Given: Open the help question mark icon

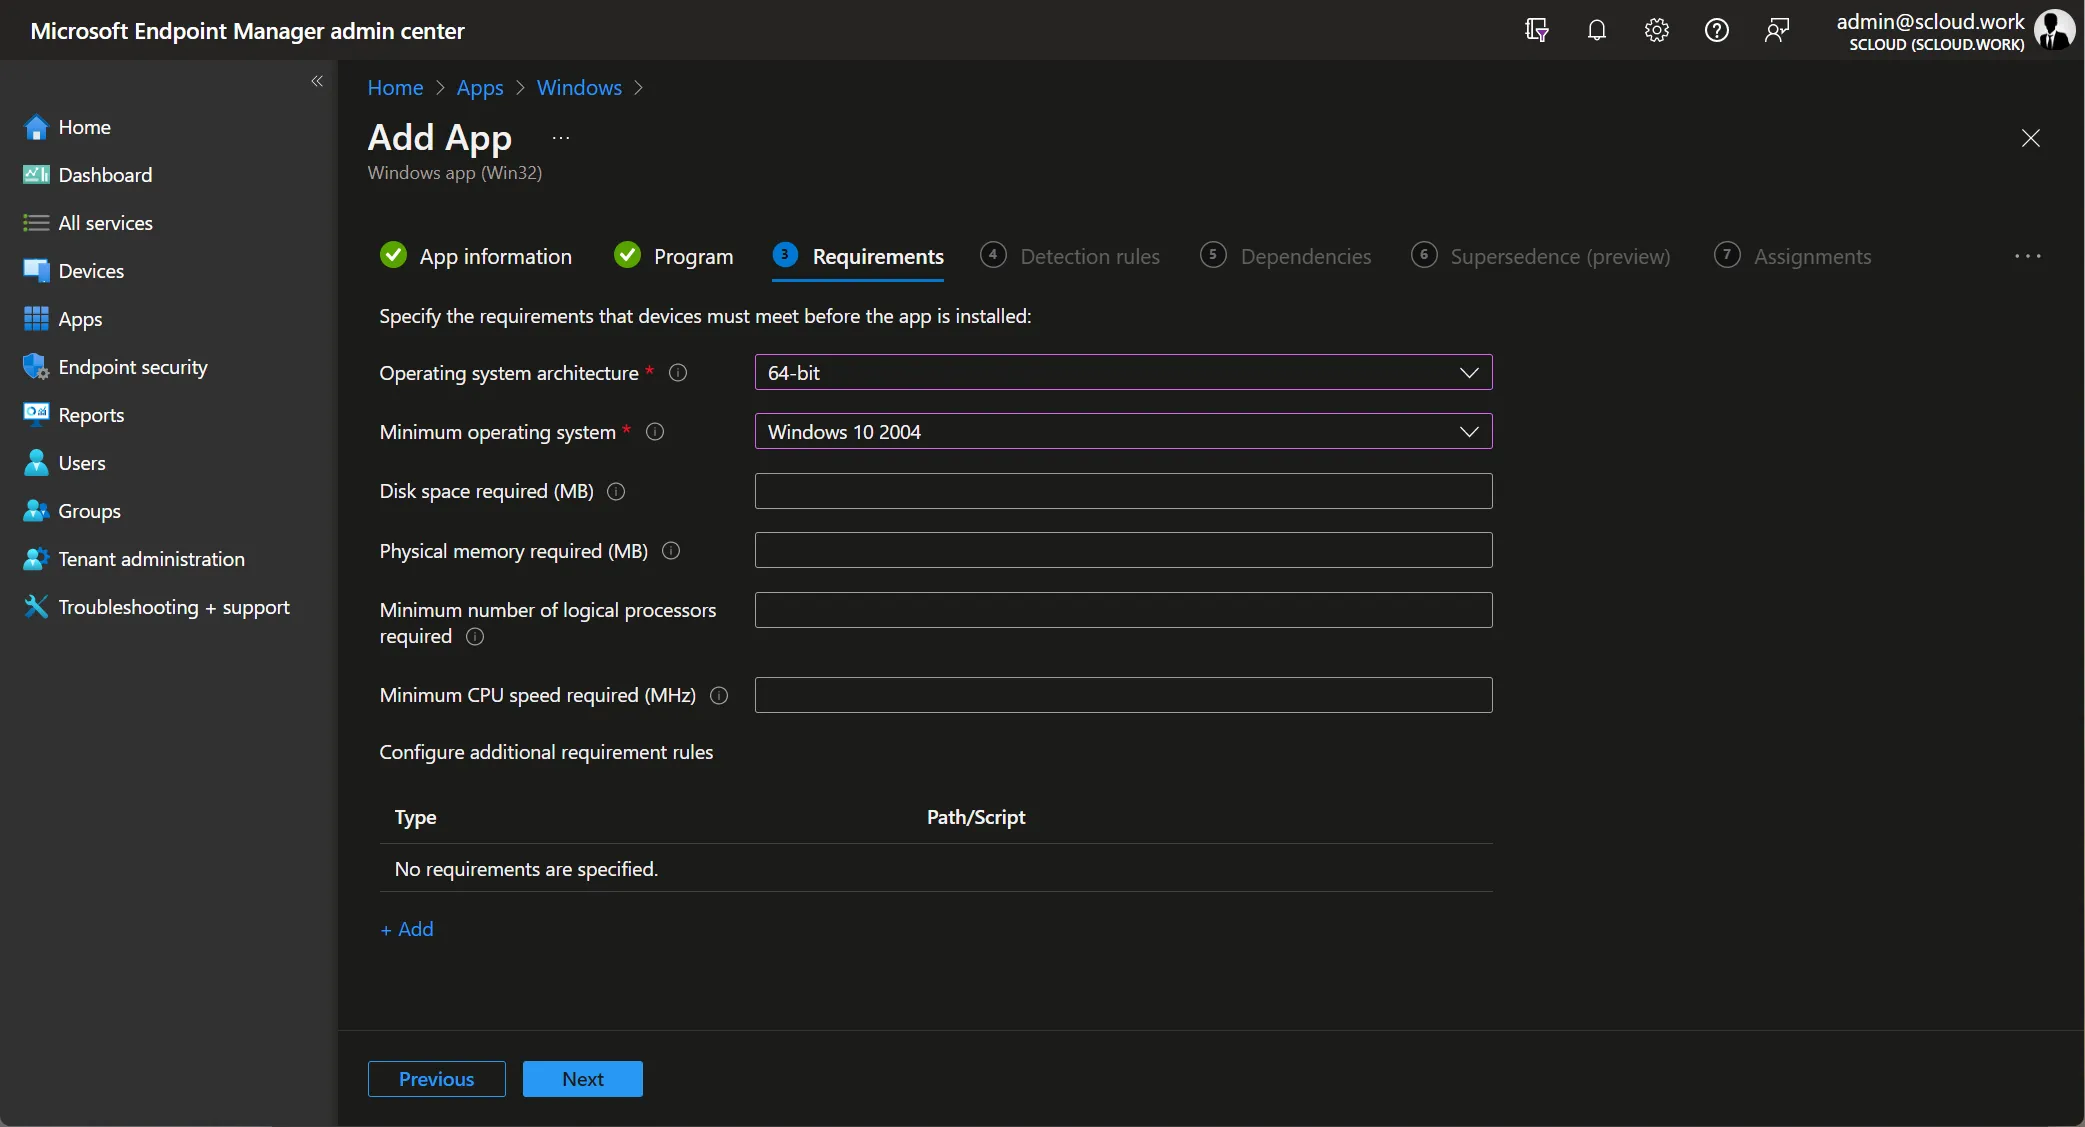Looking at the screenshot, I should click(1717, 30).
